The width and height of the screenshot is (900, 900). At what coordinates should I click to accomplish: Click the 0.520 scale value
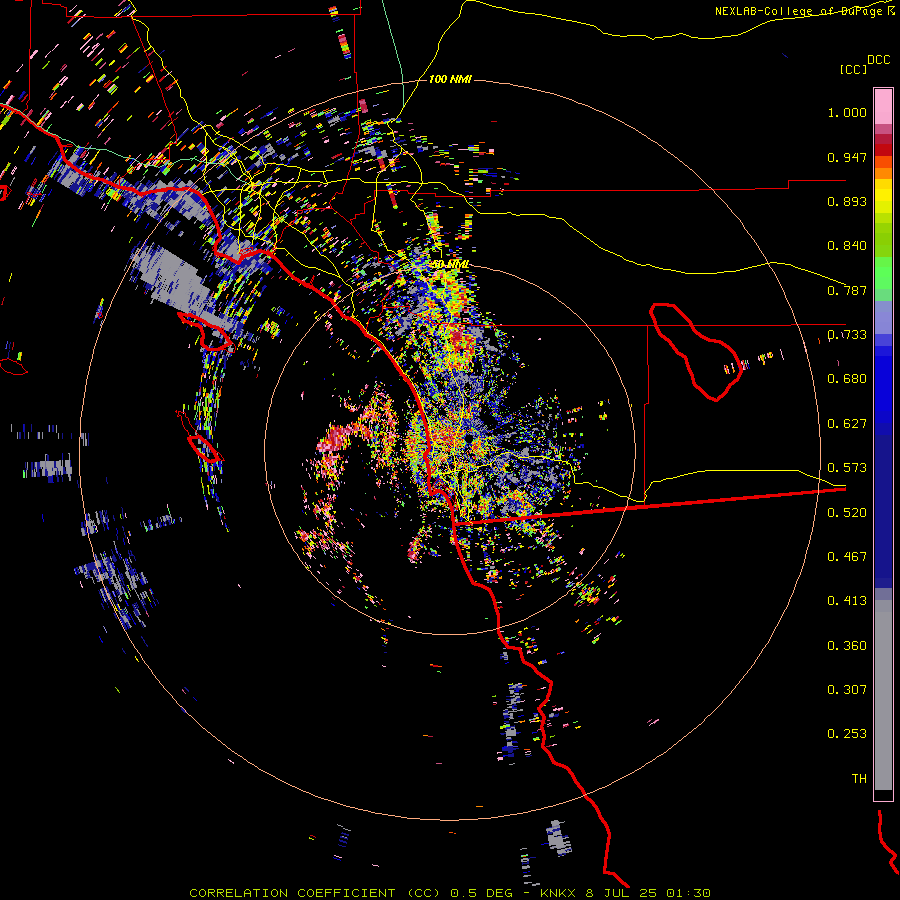(847, 513)
